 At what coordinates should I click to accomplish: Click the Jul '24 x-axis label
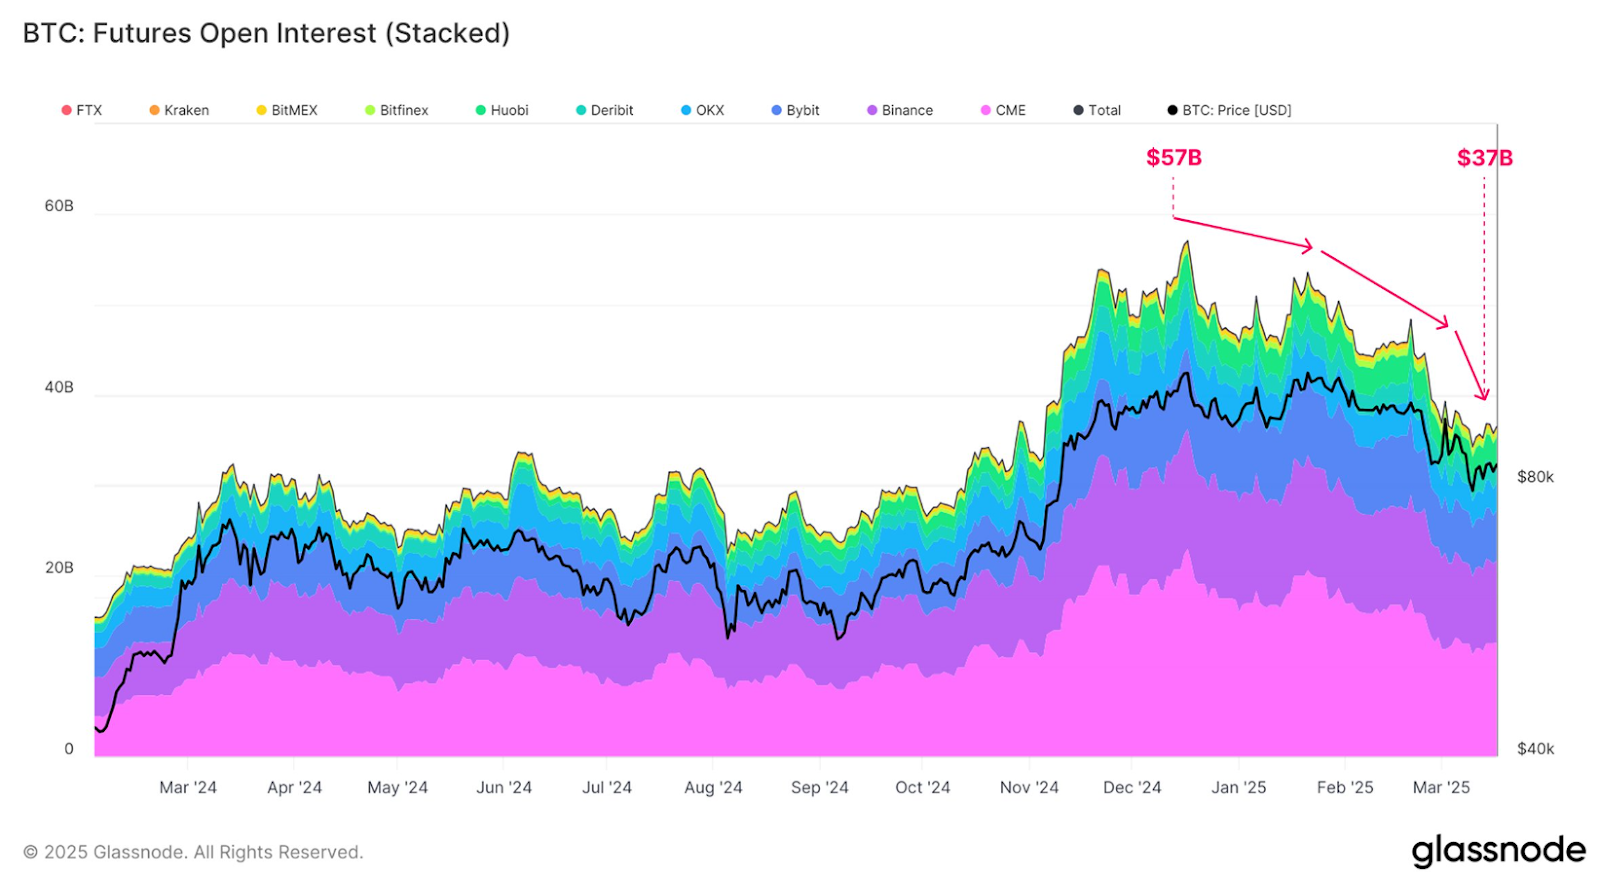(607, 788)
